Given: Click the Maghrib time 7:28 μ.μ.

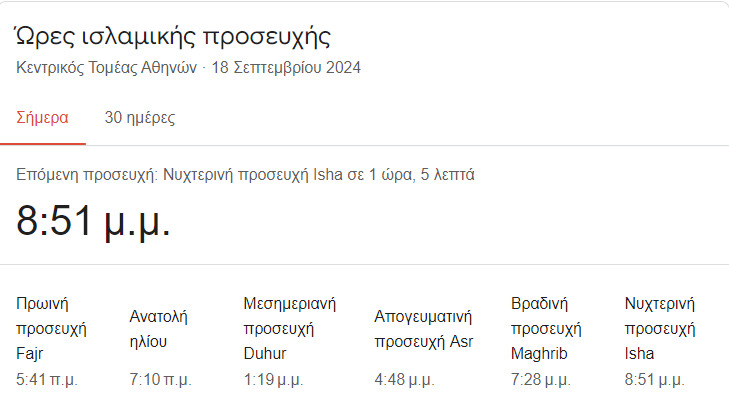Looking at the screenshot, I should pyautogui.click(x=541, y=380).
